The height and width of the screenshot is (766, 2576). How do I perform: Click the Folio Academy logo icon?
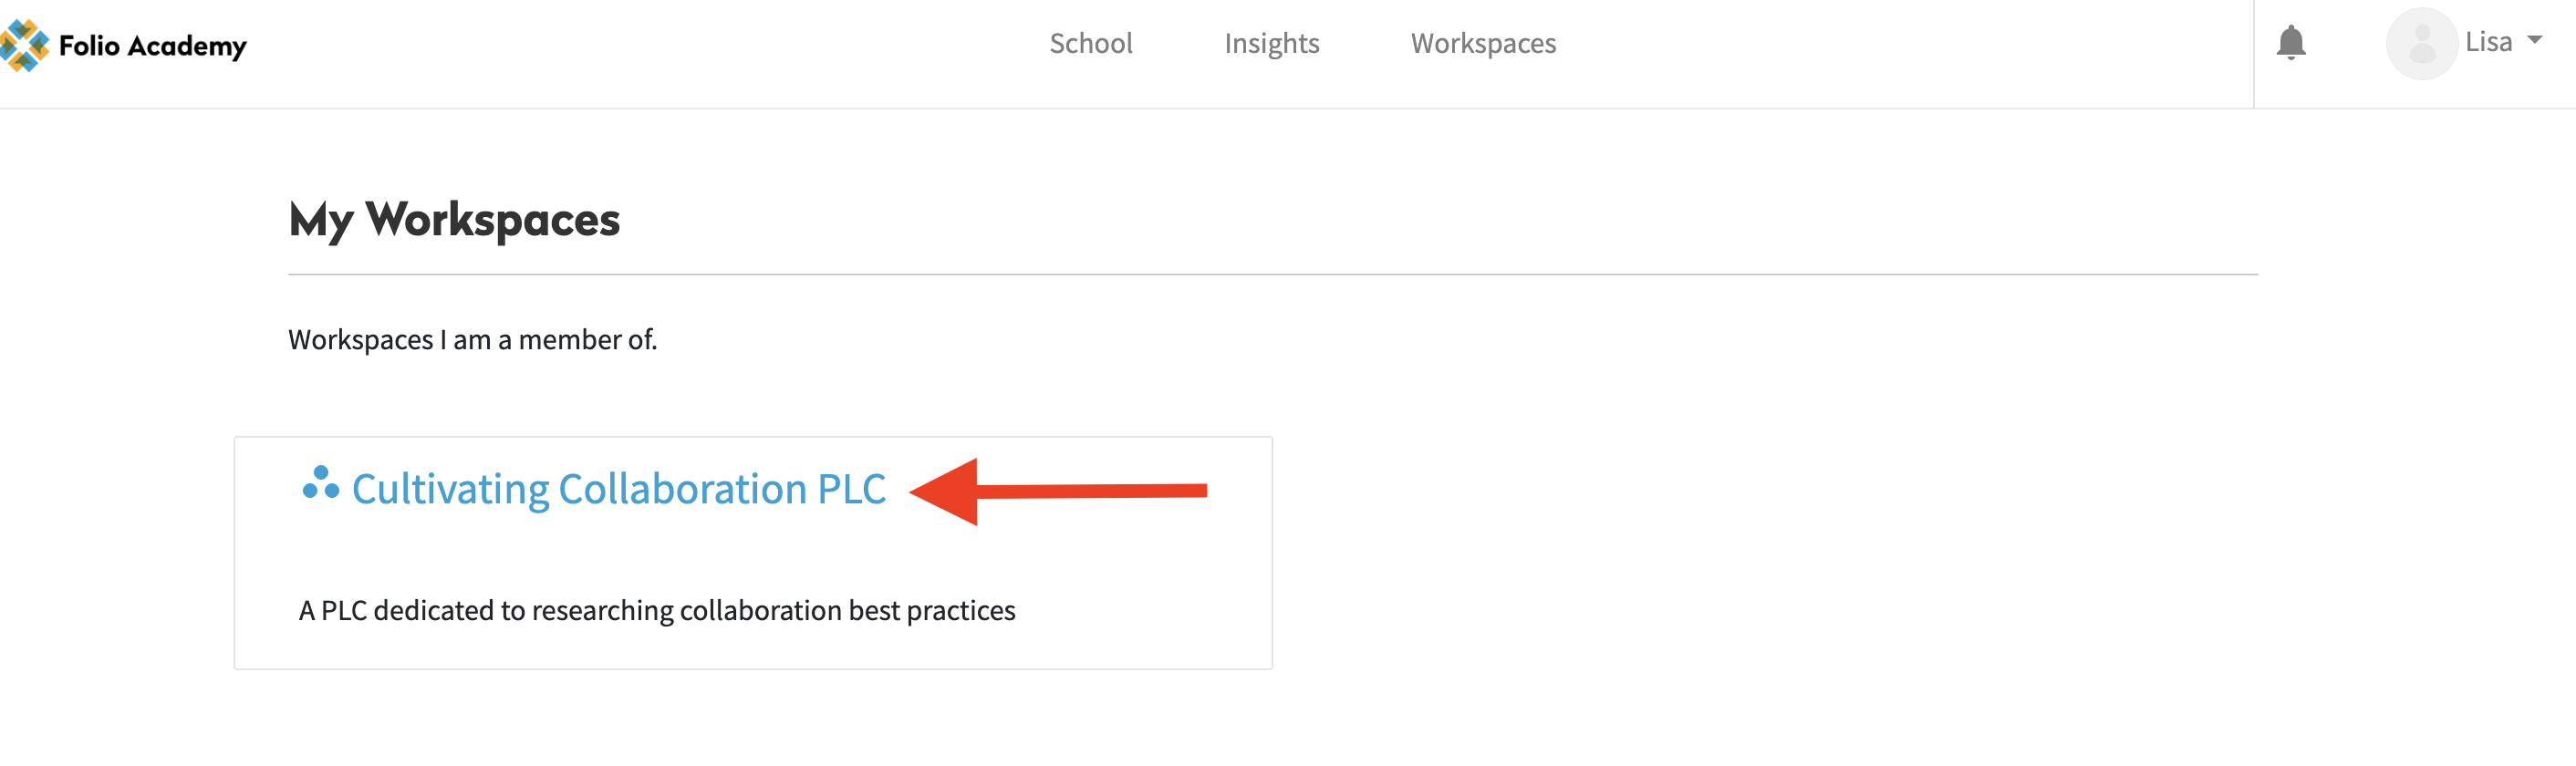pos(24,45)
